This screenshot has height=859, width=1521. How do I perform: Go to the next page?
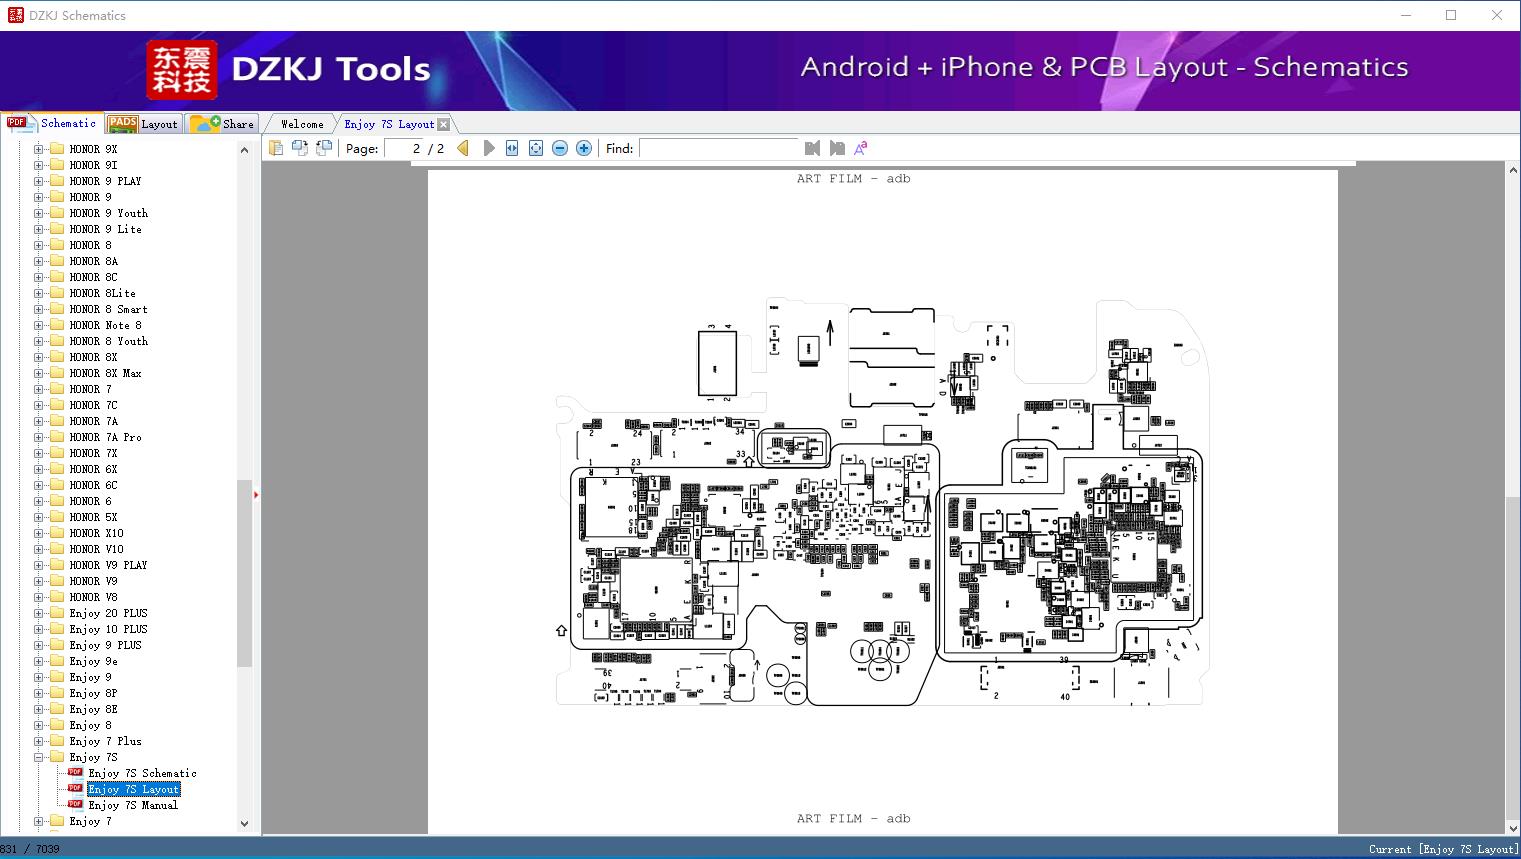tap(488, 148)
